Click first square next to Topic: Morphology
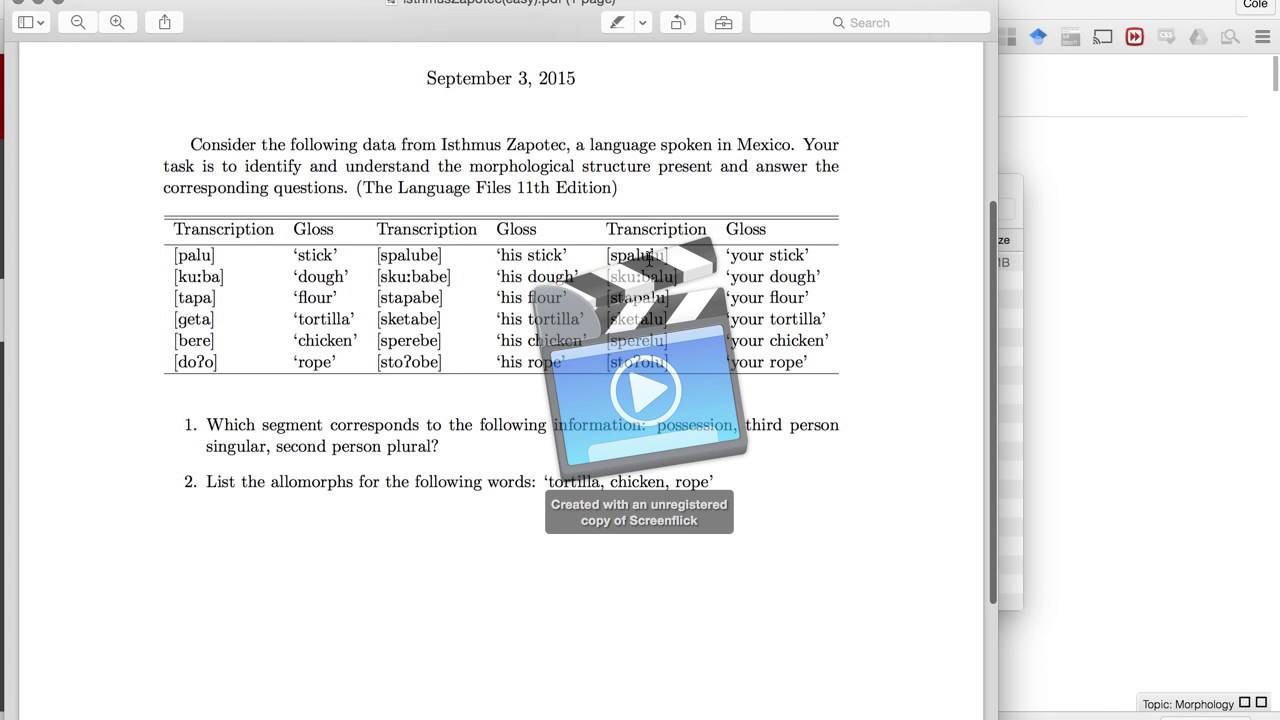1280x720 pixels. tap(1245, 703)
